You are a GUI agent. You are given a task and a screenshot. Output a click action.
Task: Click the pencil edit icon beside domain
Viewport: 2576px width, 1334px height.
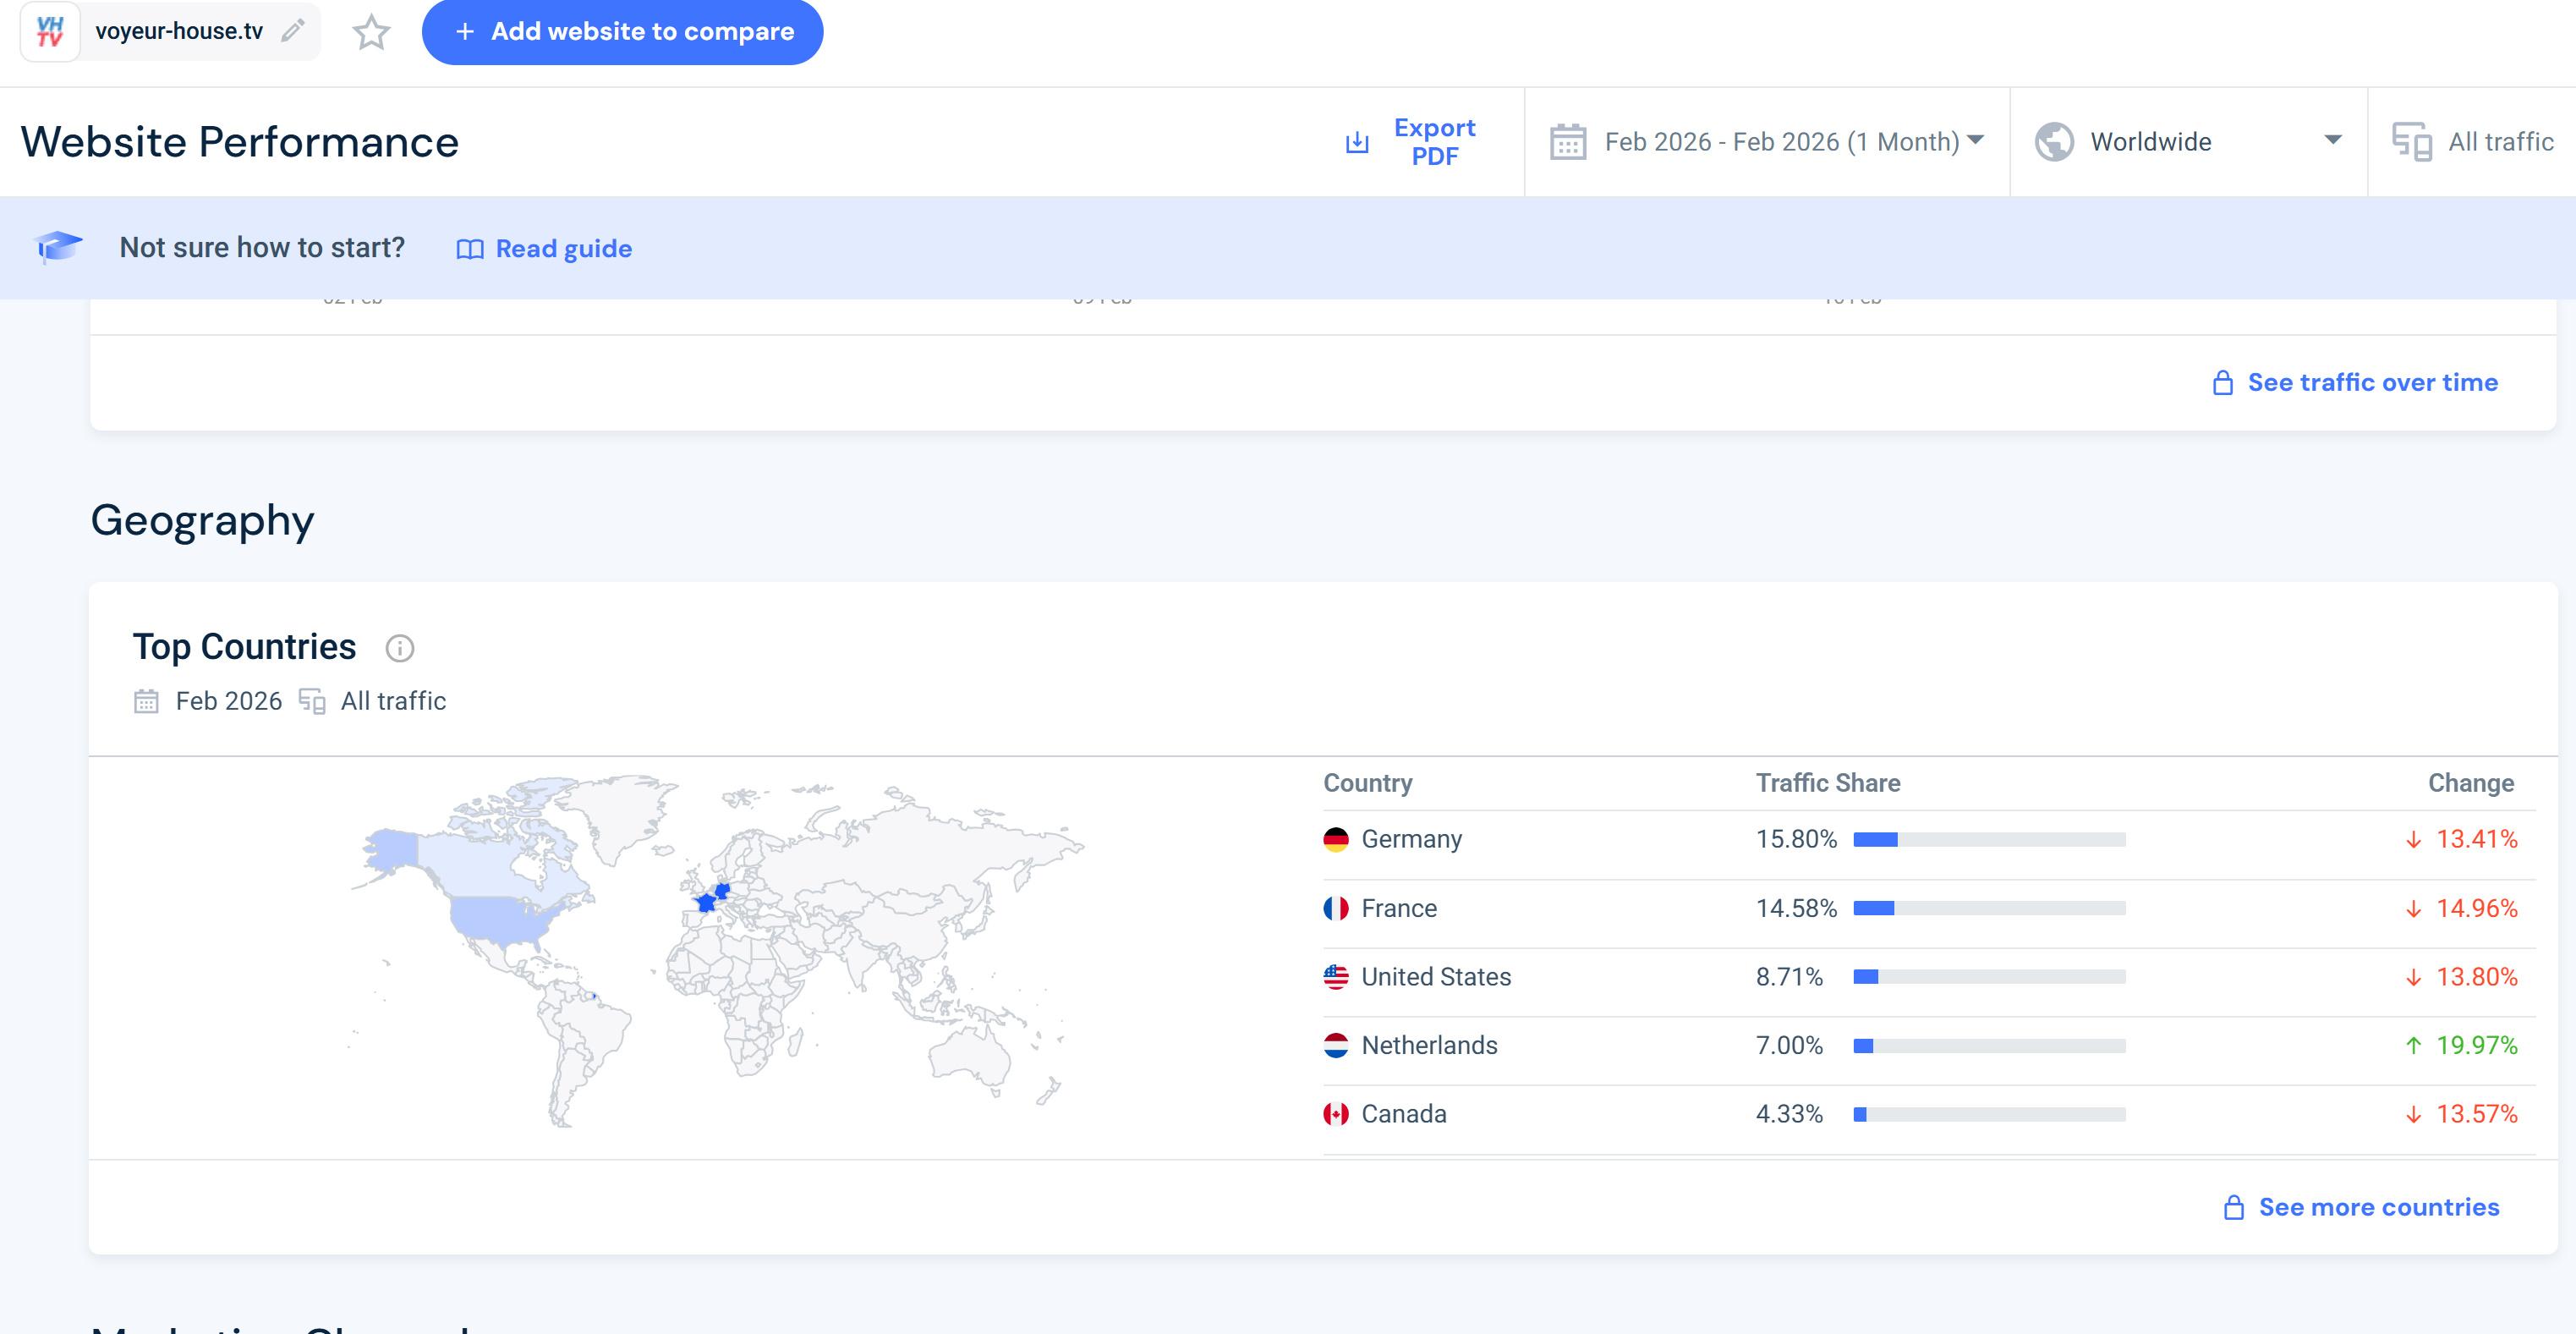[x=292, y=31]
